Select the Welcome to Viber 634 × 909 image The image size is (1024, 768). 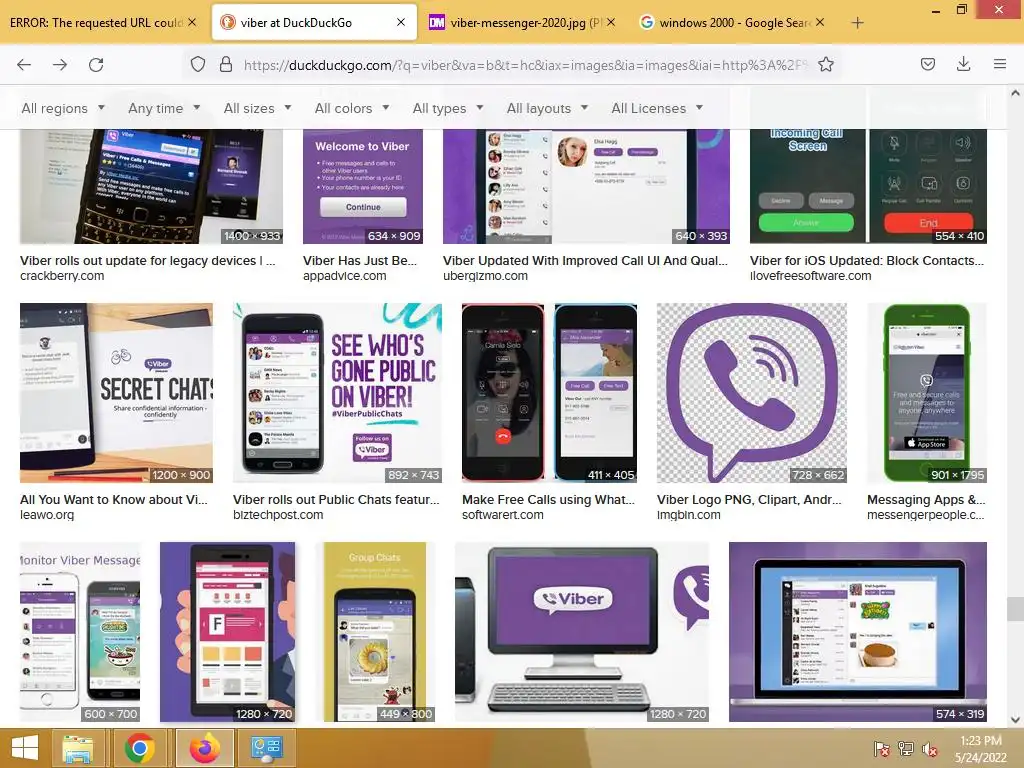363,186
